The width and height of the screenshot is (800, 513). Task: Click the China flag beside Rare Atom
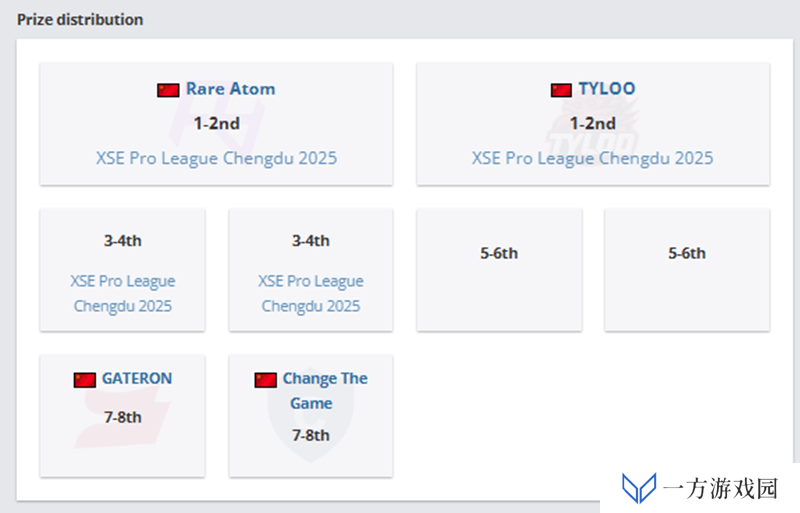168,90
